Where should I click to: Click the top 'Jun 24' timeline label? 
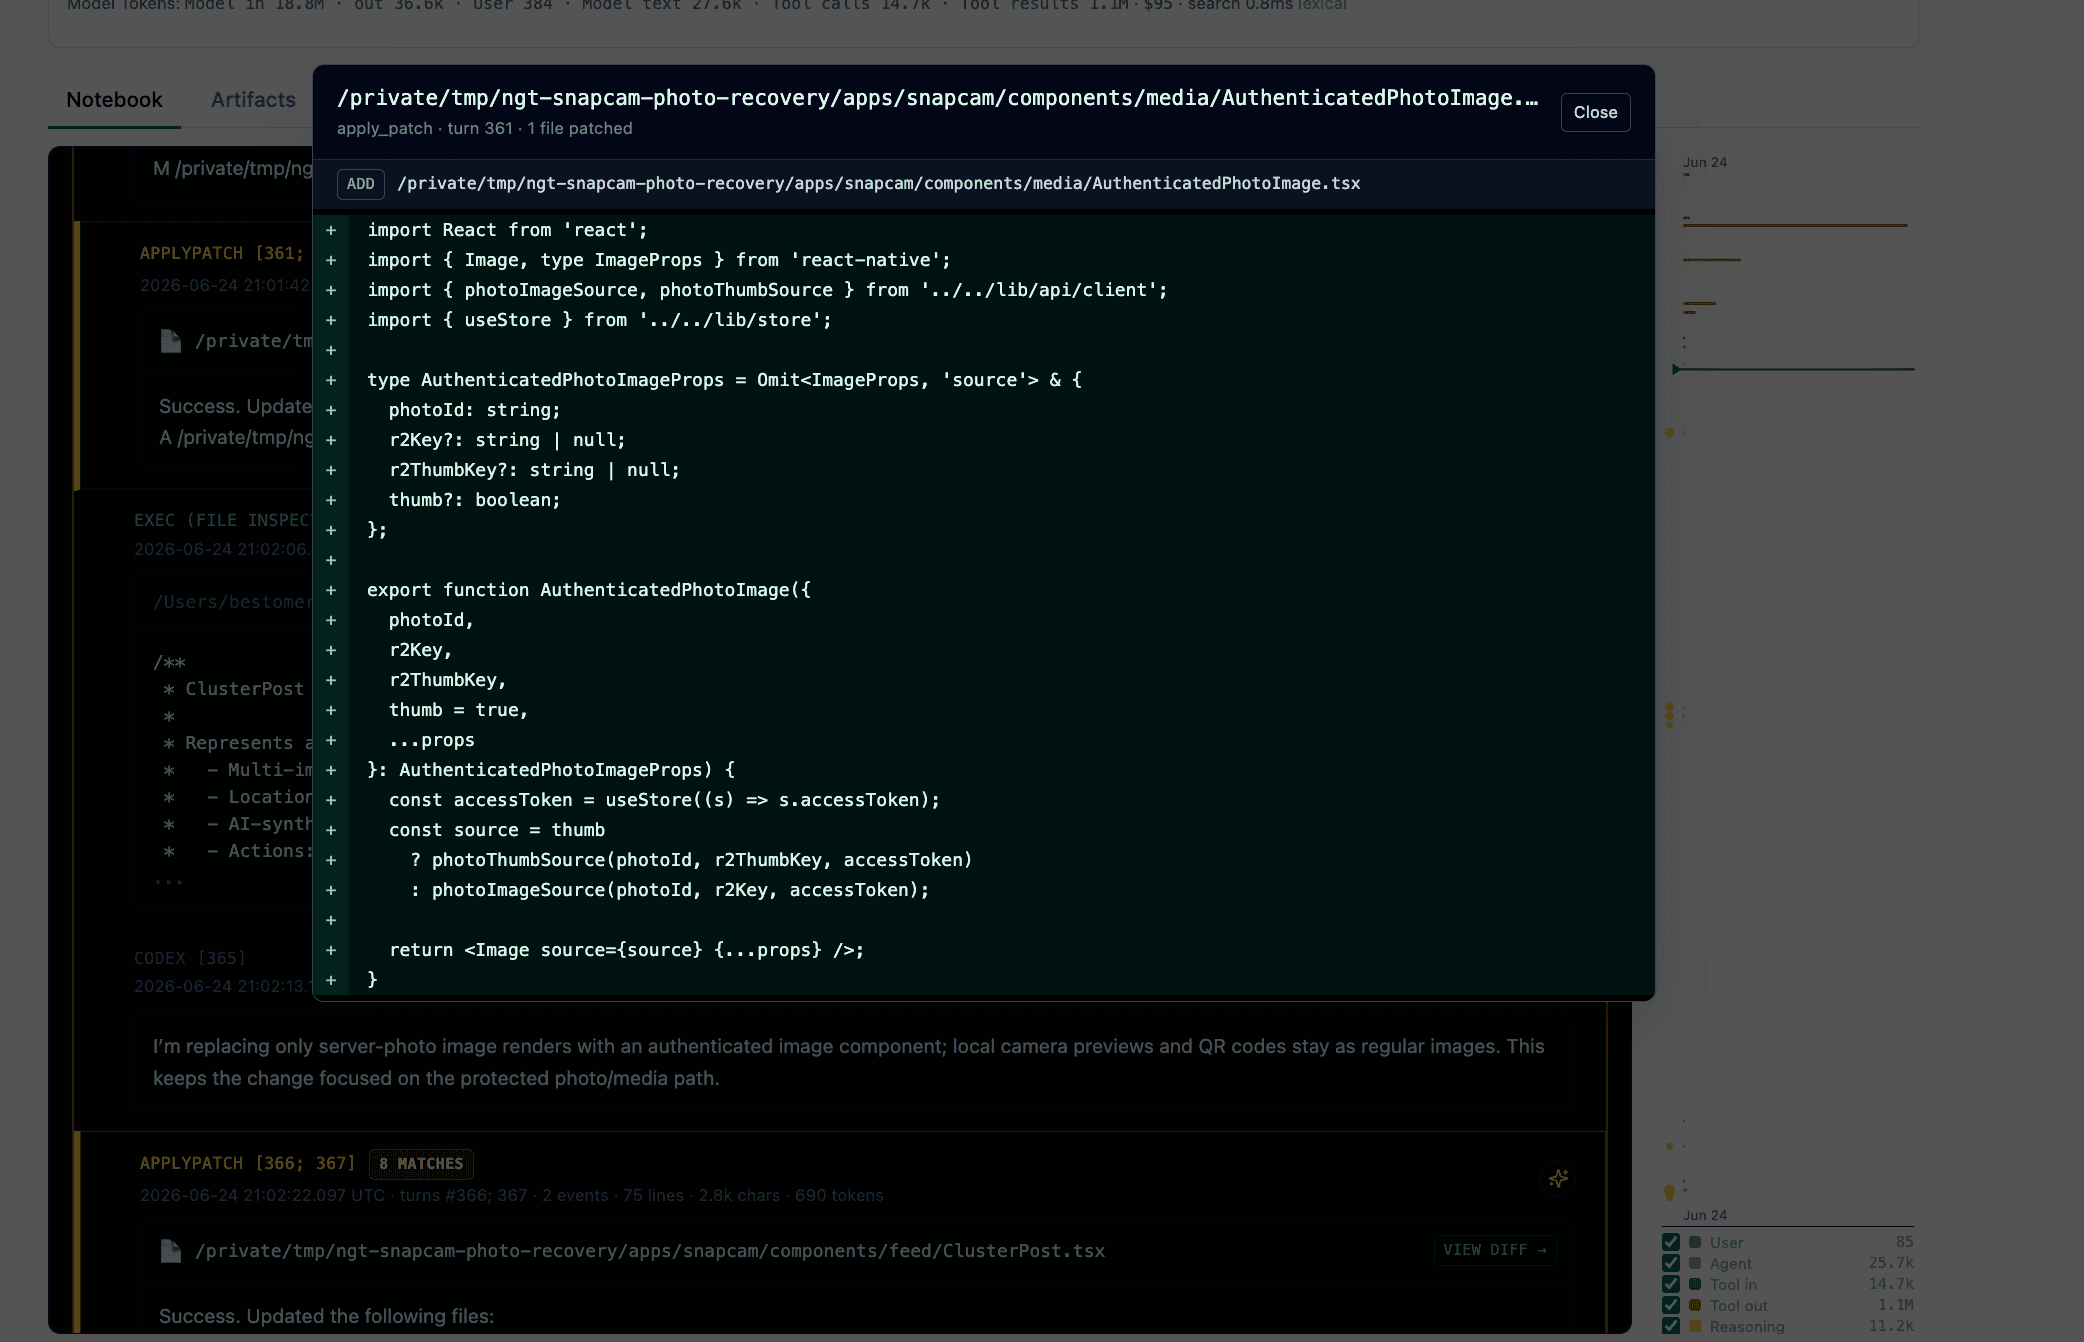pos(1704,162)
